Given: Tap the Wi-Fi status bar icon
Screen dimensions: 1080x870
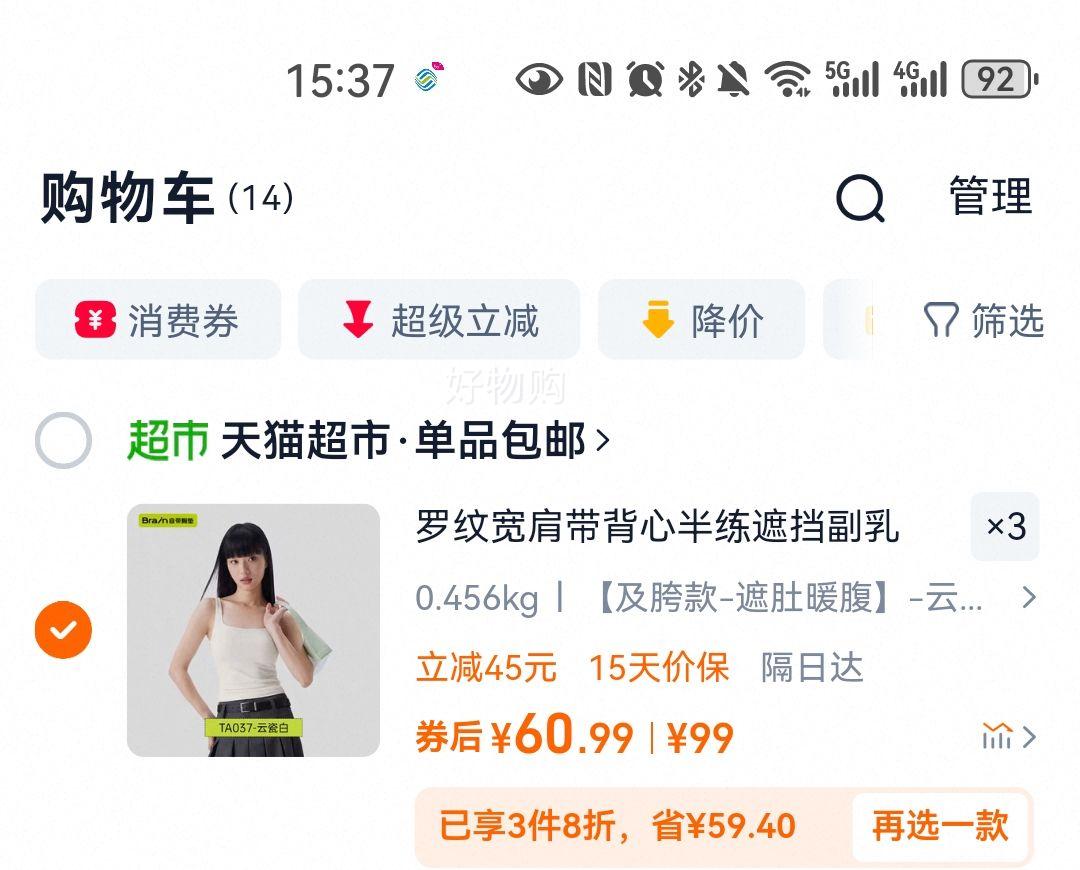Looking at the screenshot, I should (789, 79).
